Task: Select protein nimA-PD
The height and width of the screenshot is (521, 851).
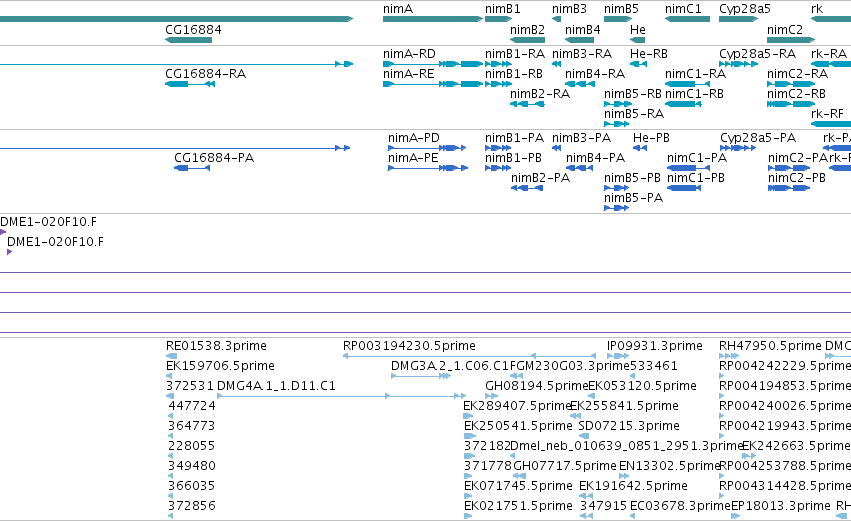Action: coord(427,148)
